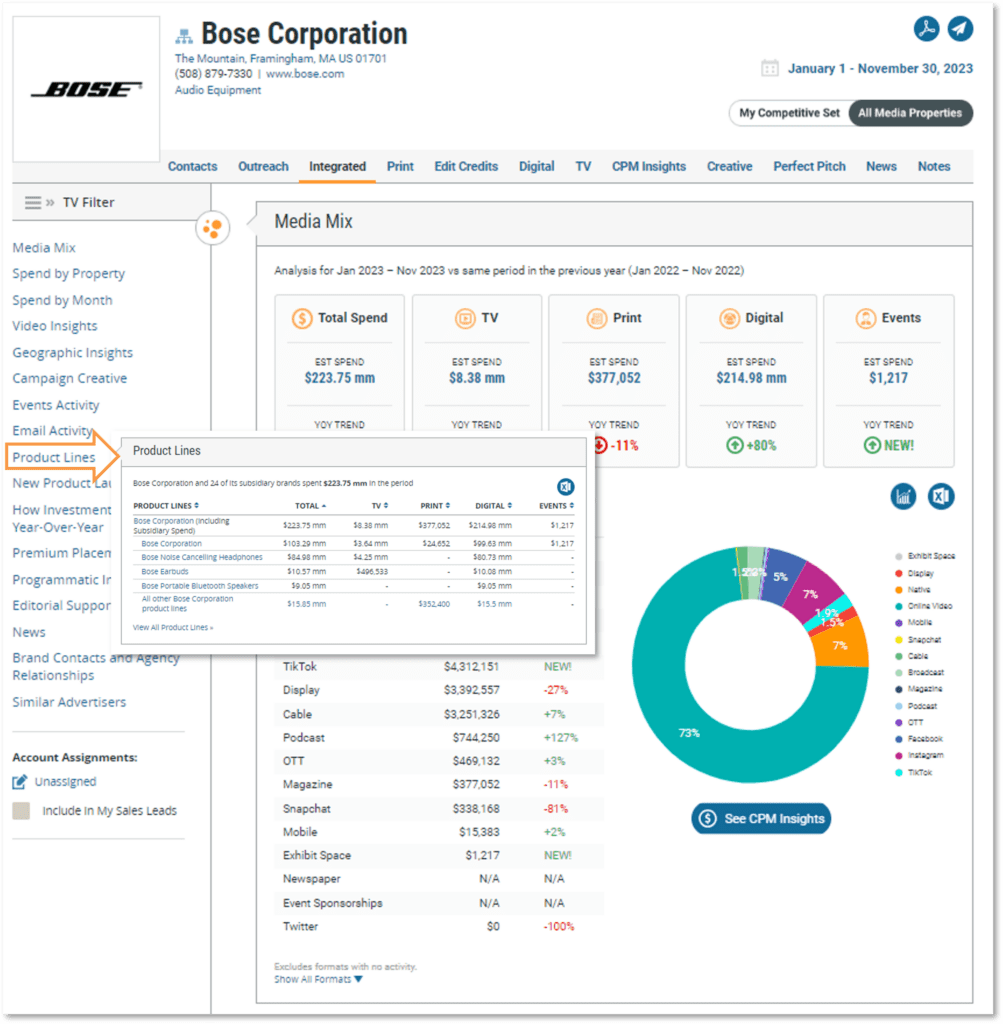Go to the Creative tab

(x=729, y=167)
